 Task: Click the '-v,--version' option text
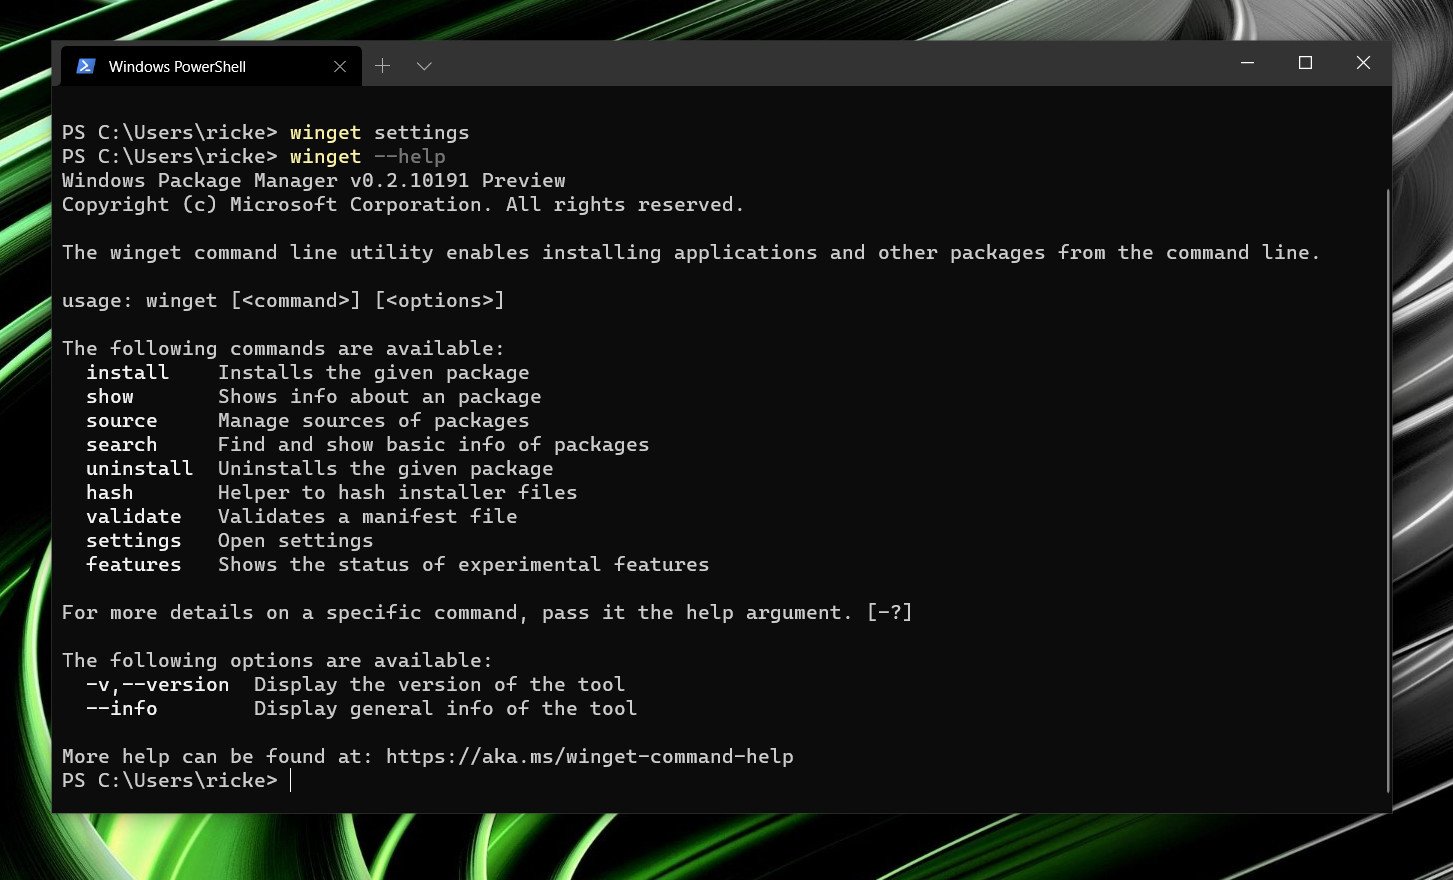tap(158, 684)
